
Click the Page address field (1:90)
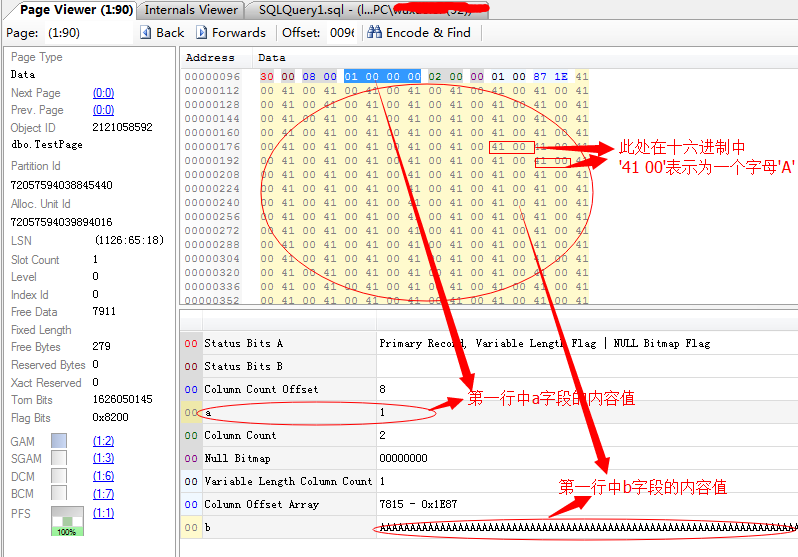pos(88,33)
